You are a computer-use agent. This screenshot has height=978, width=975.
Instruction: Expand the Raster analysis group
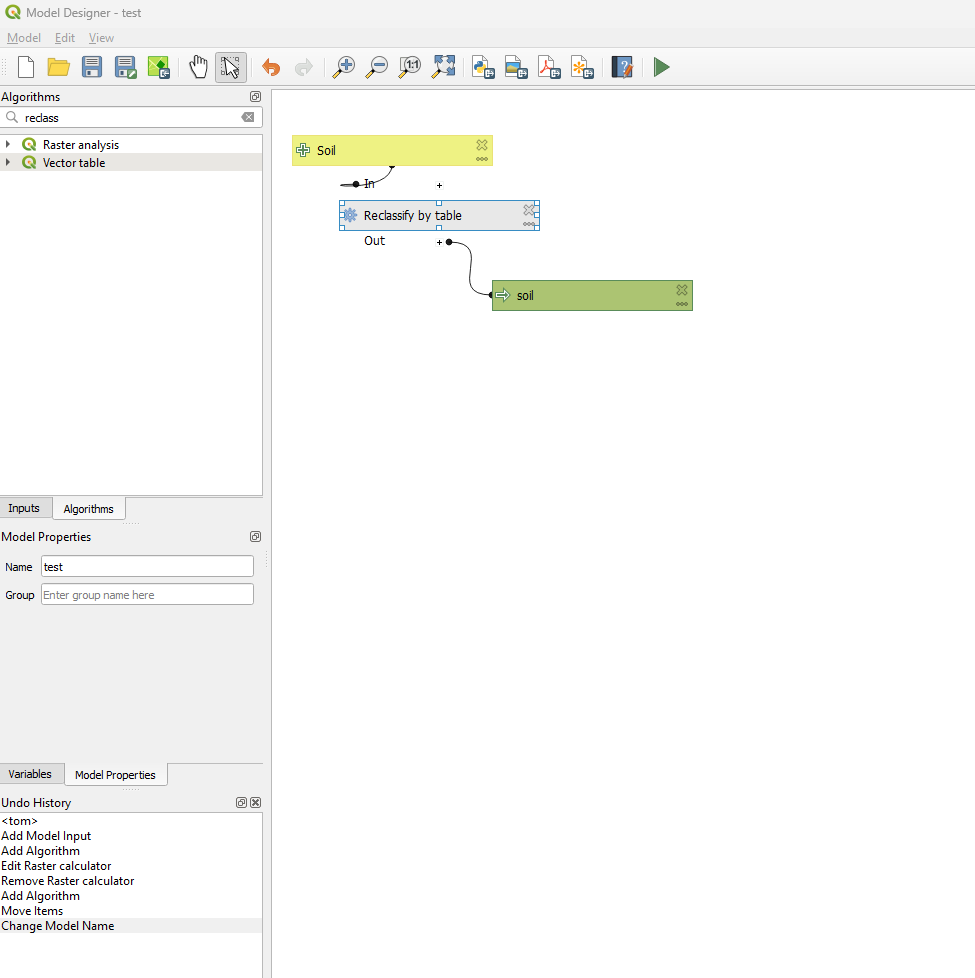tap(10, 144)
